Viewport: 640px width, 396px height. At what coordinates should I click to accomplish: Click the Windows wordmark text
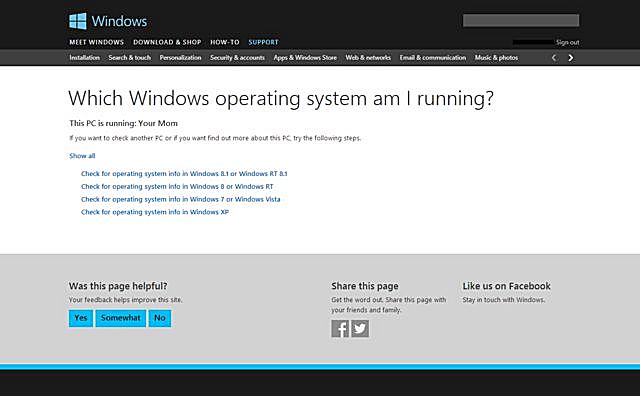[x=119, y=21]
